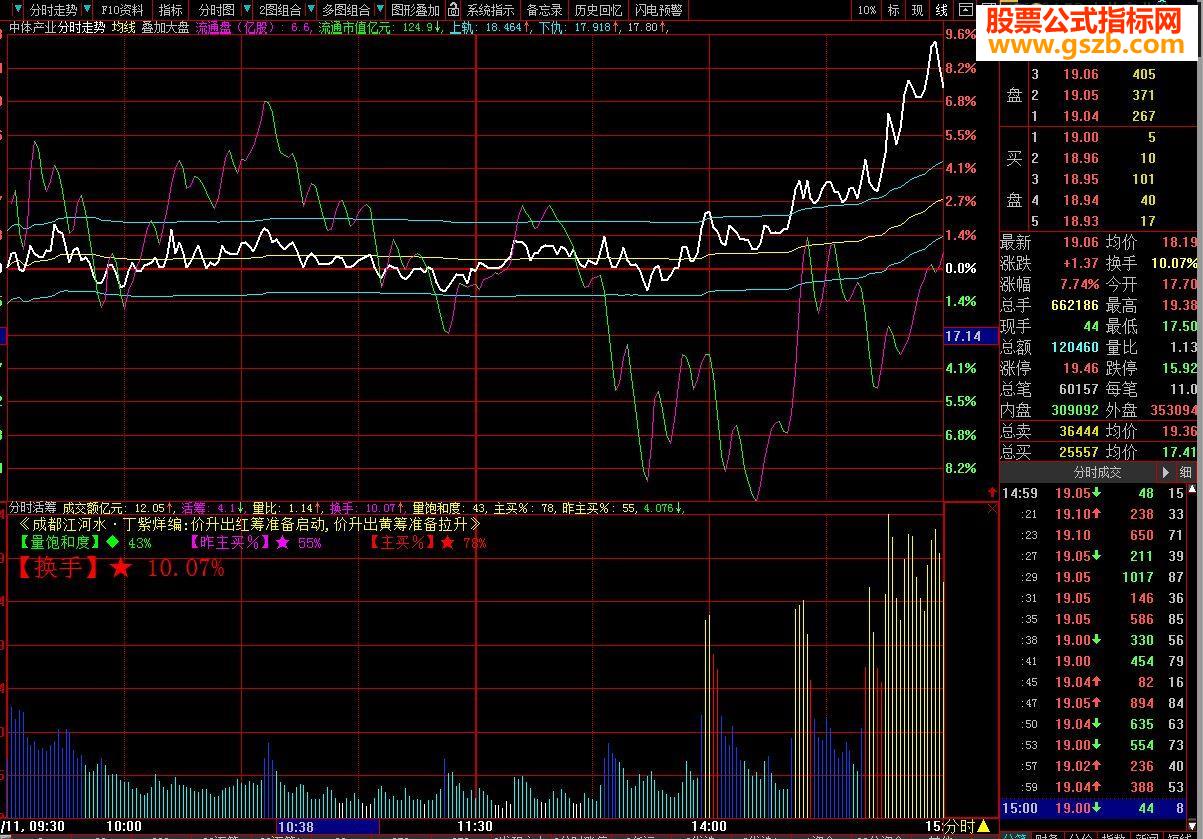Viewport: 1203px width, 839px height.
Task: Open the 指标 indicators button
Action: [x=171, y=10]
